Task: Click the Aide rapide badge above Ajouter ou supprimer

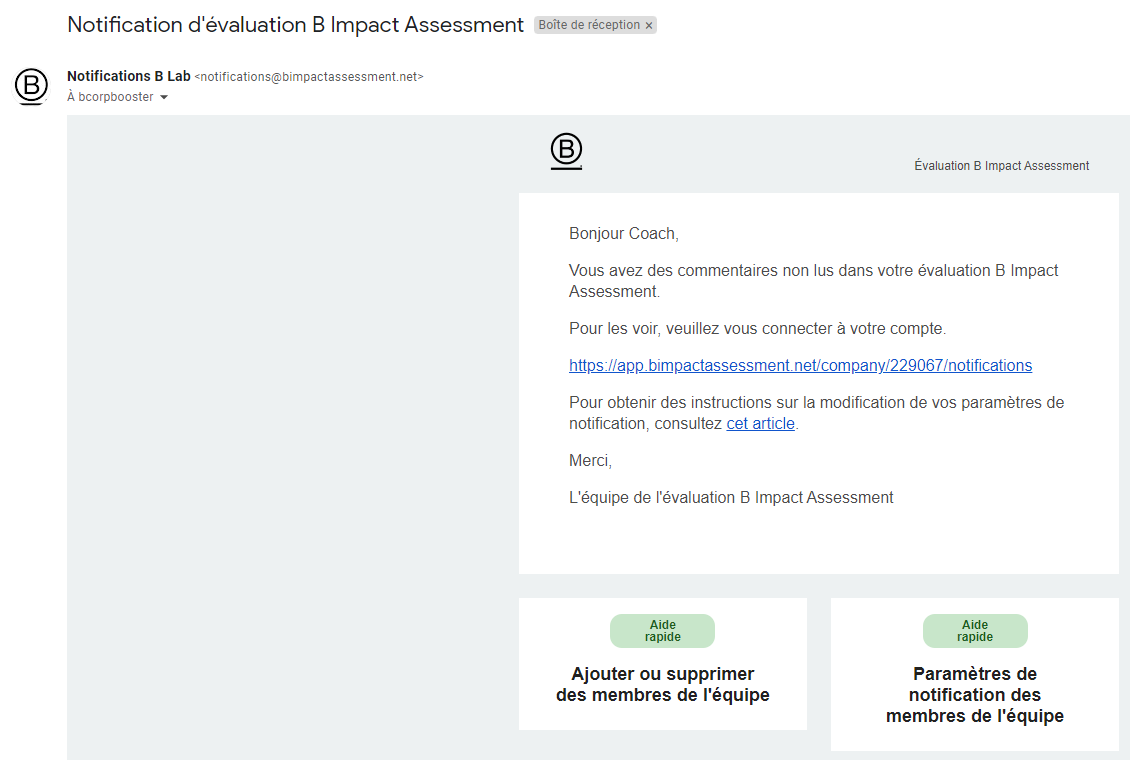Action: 662,631
